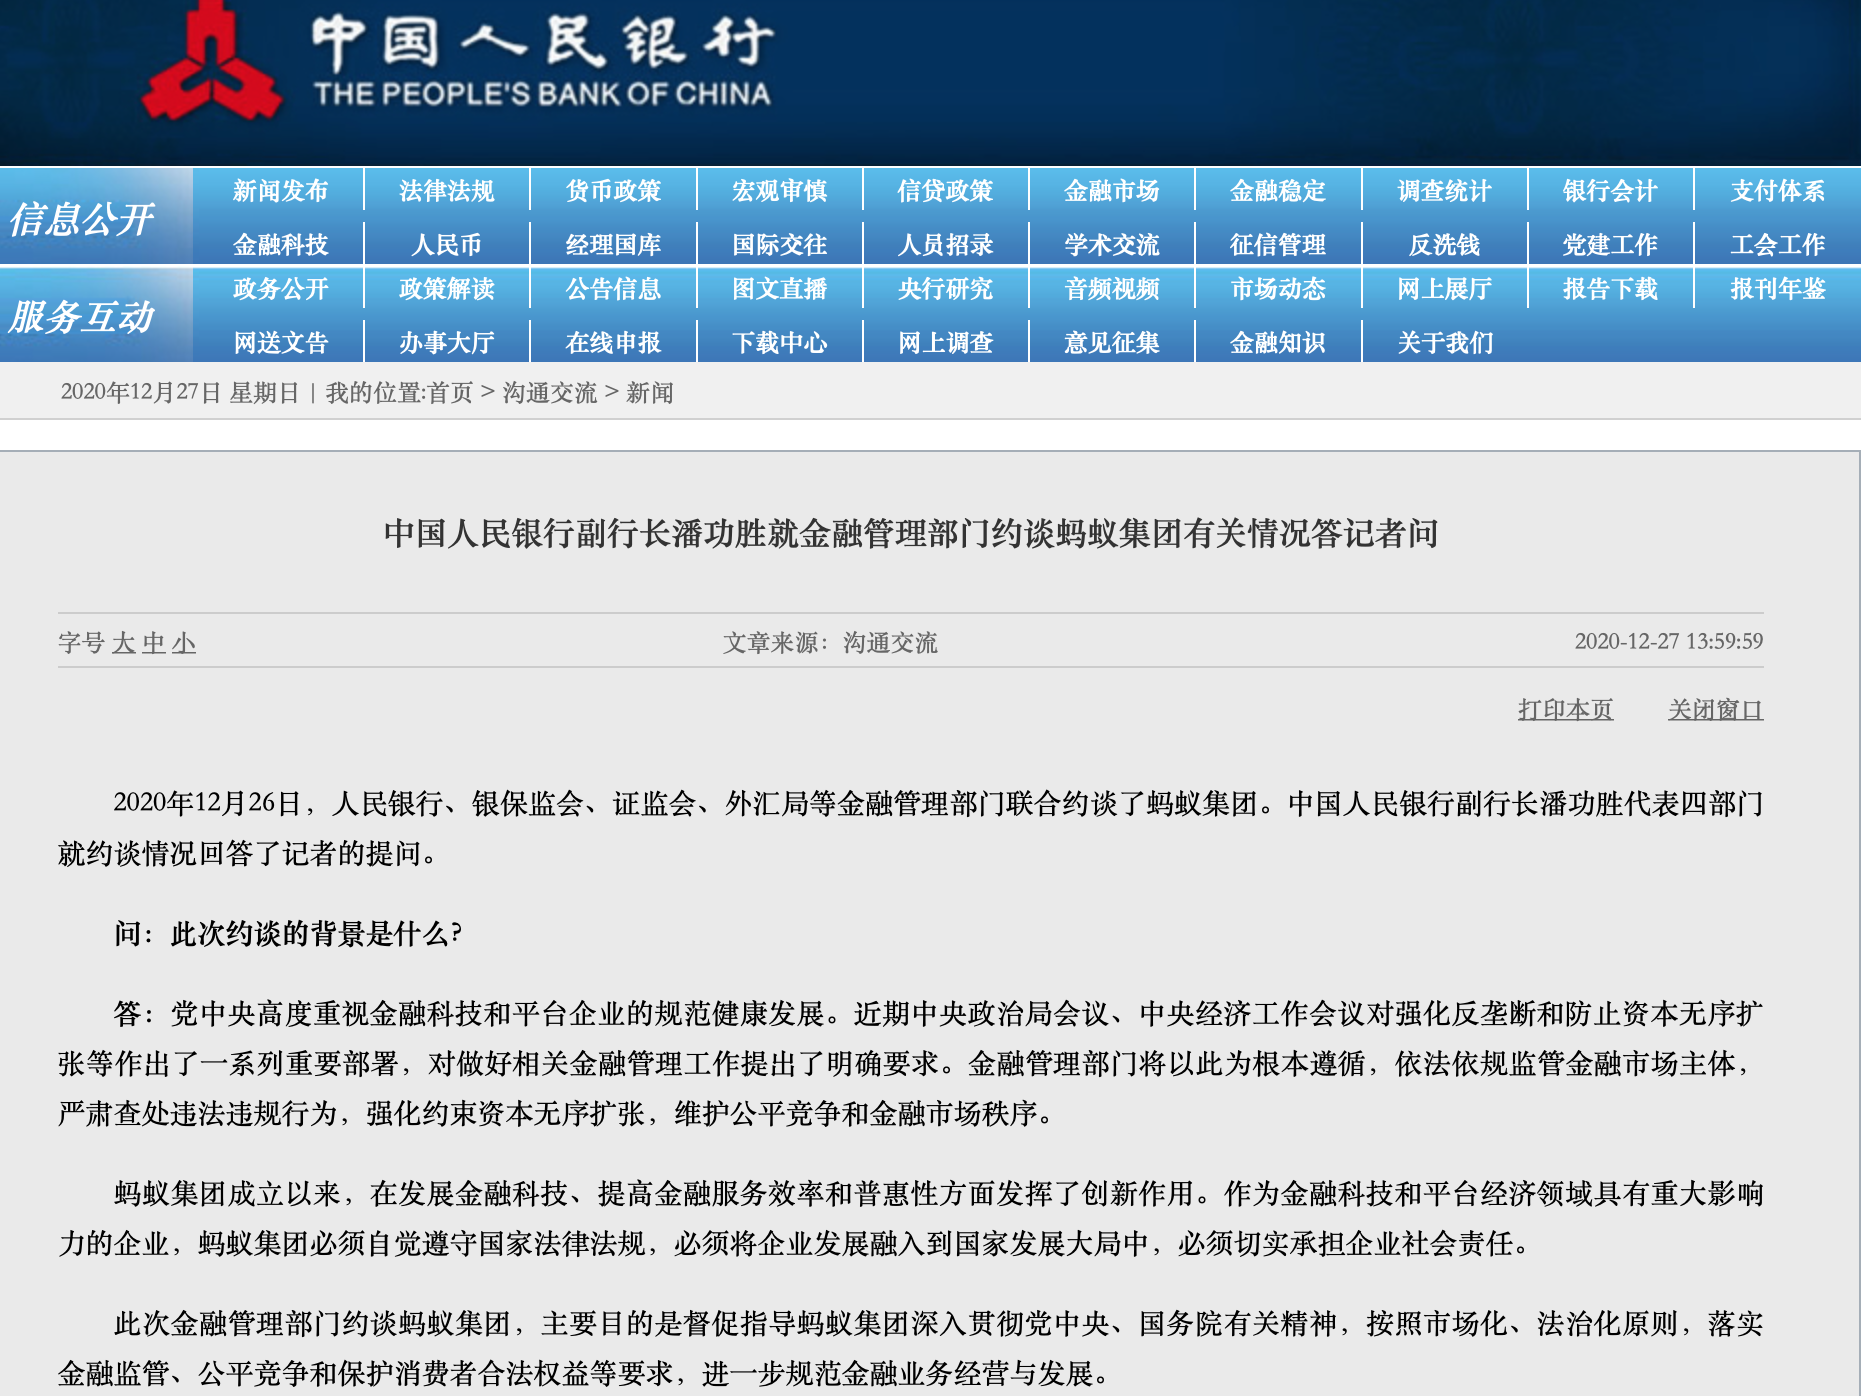Open 金融科技 navigation item
Image resolution: width=1866 pixels, height=1396 pixels.
pyautogui.click(x=280, y=244)
